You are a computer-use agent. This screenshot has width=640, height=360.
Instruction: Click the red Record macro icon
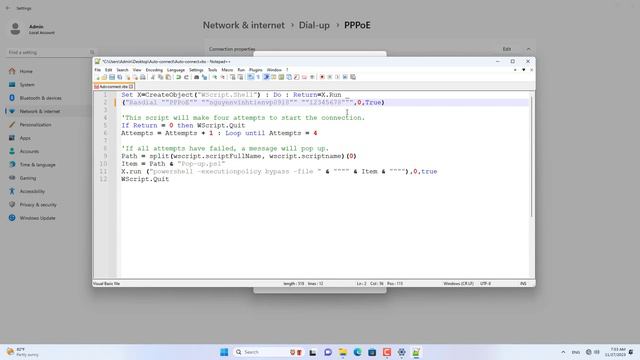click(322, 77)
